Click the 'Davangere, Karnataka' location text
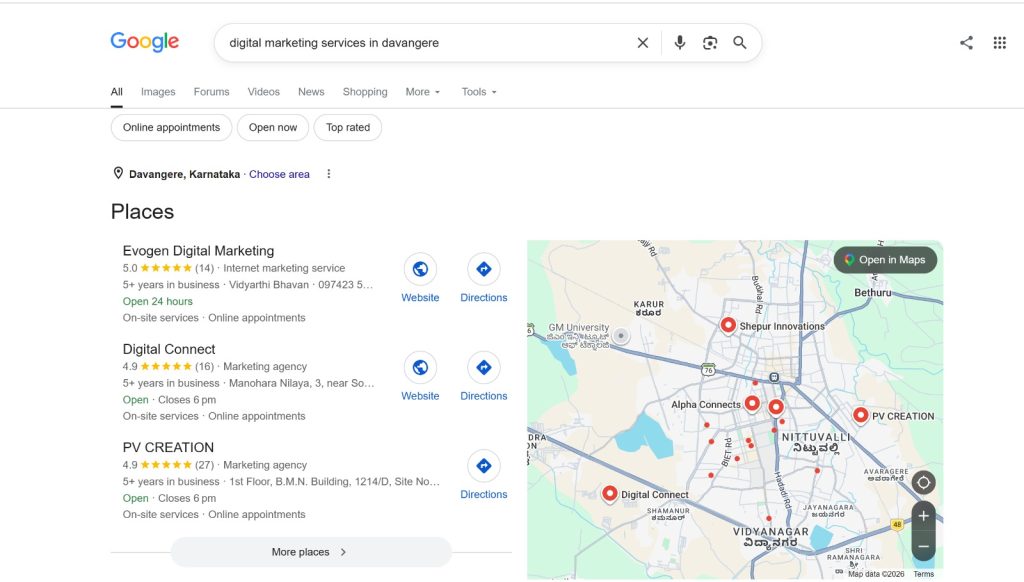 click(184, 174)
